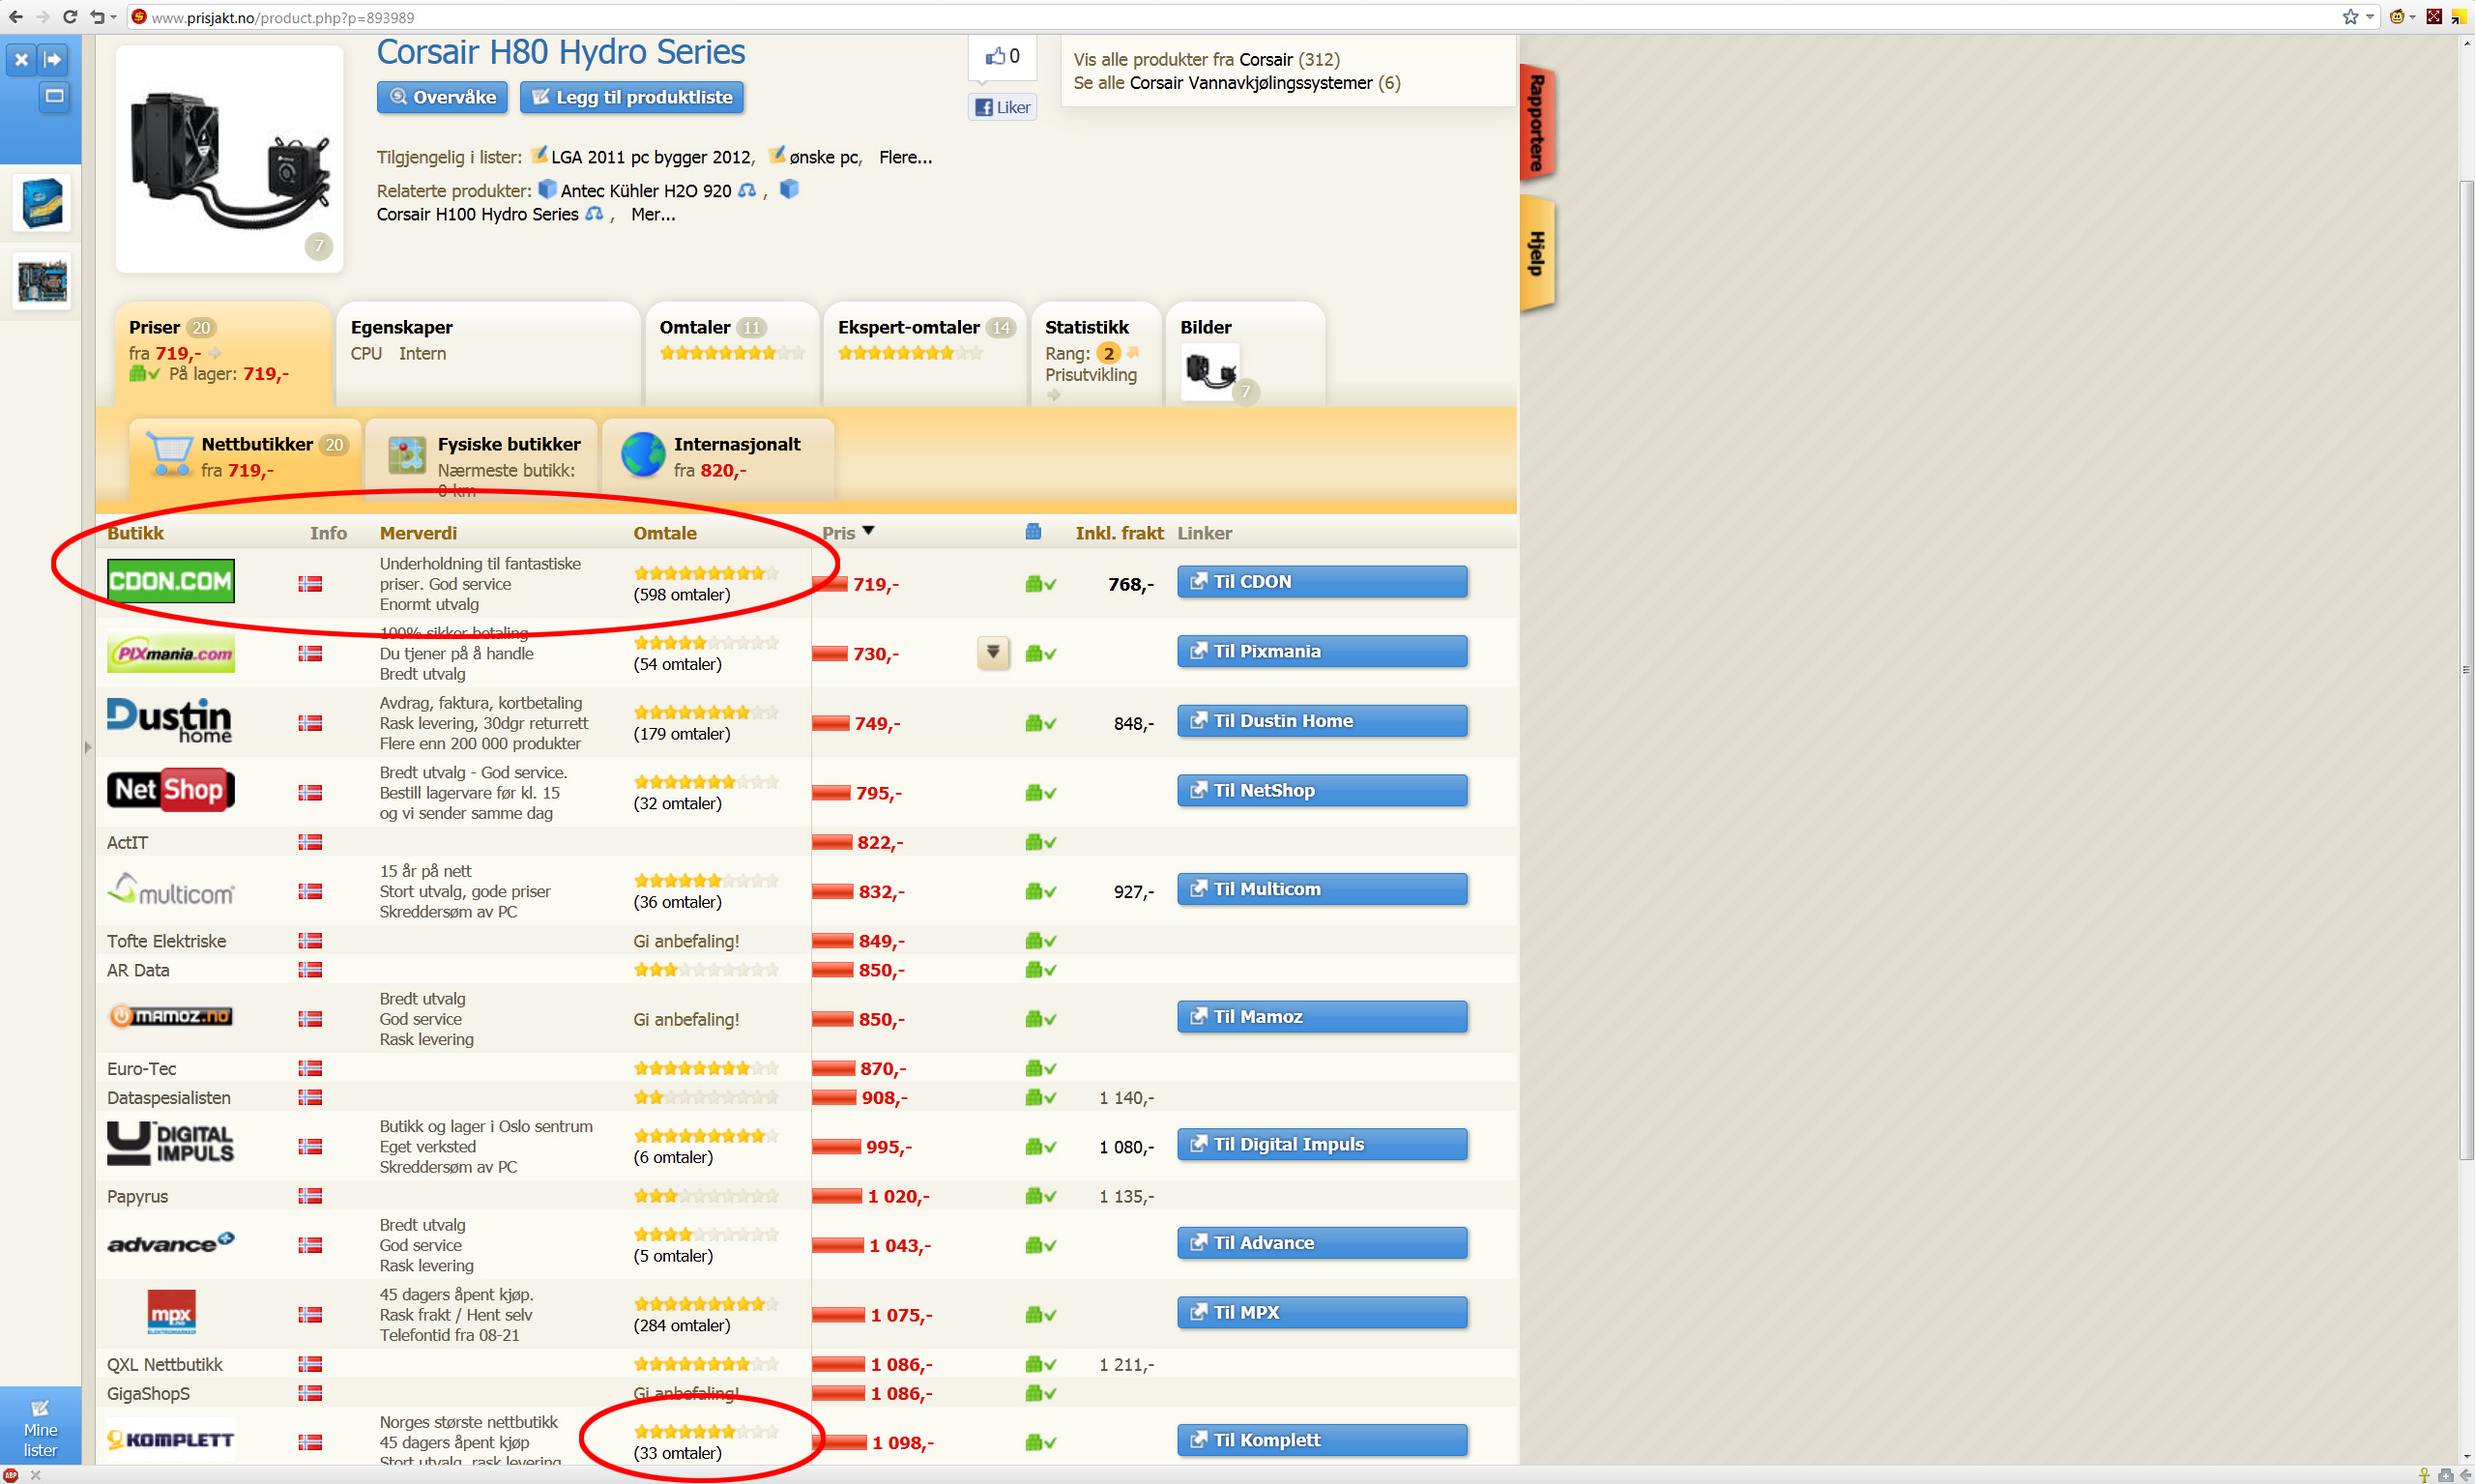Compare icon next to Antec Kühler H2O 920
Image resolution: width=2475 pixels, height=1484 pixels.
coord(747,190)
